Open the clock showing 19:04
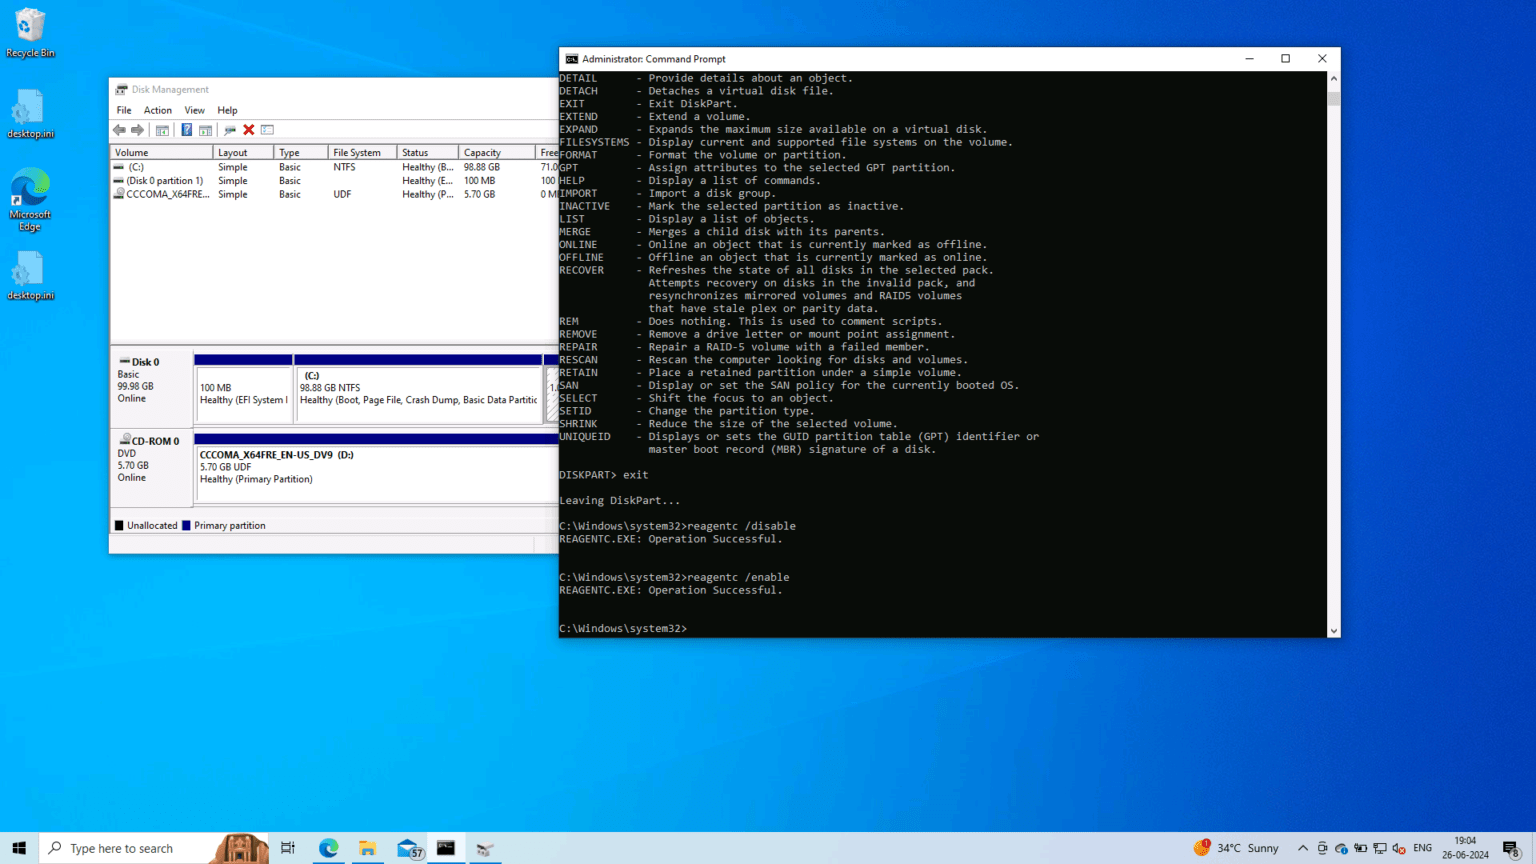The height and width of the screenshot is (864, 1536). [1465, 848]
